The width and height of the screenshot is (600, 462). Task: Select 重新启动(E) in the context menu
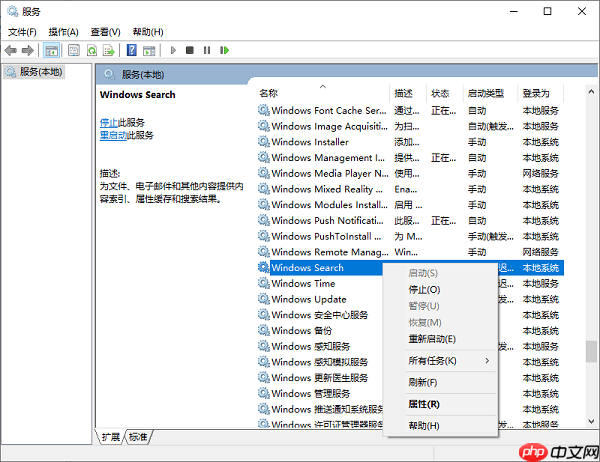coord(432,339)
